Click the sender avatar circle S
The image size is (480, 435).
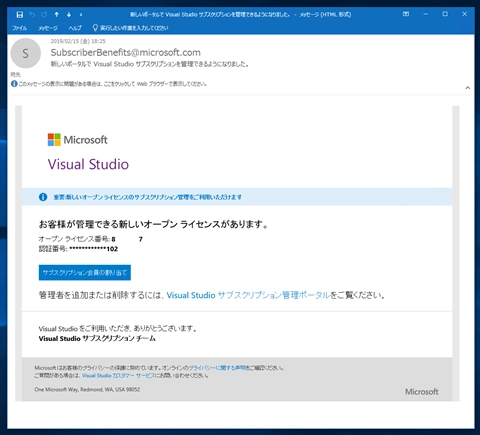[26, 53]
